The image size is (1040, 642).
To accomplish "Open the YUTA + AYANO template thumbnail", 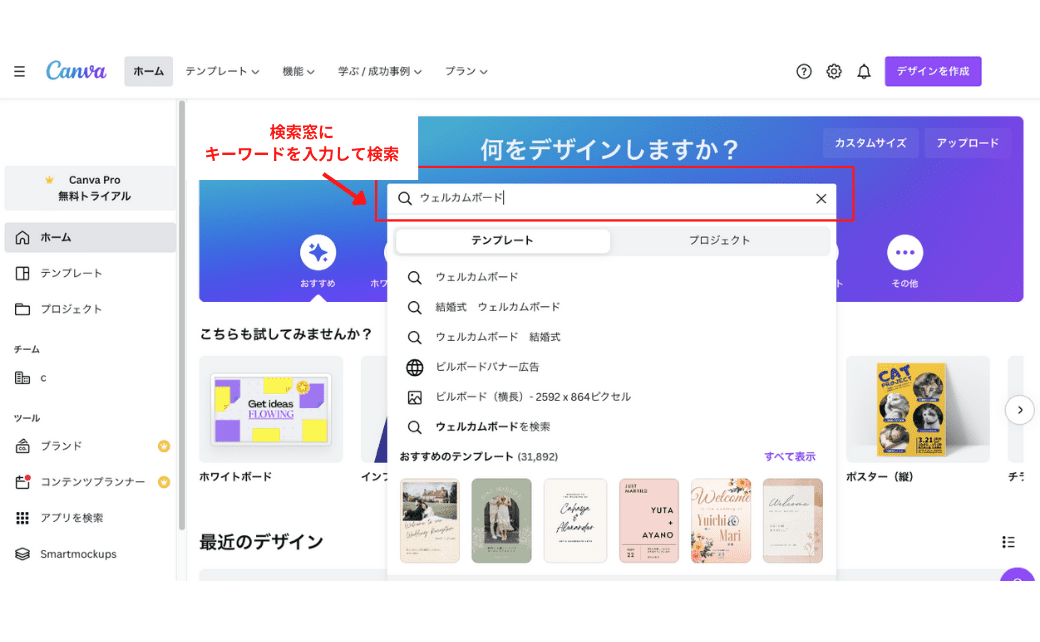I will 648,520.
